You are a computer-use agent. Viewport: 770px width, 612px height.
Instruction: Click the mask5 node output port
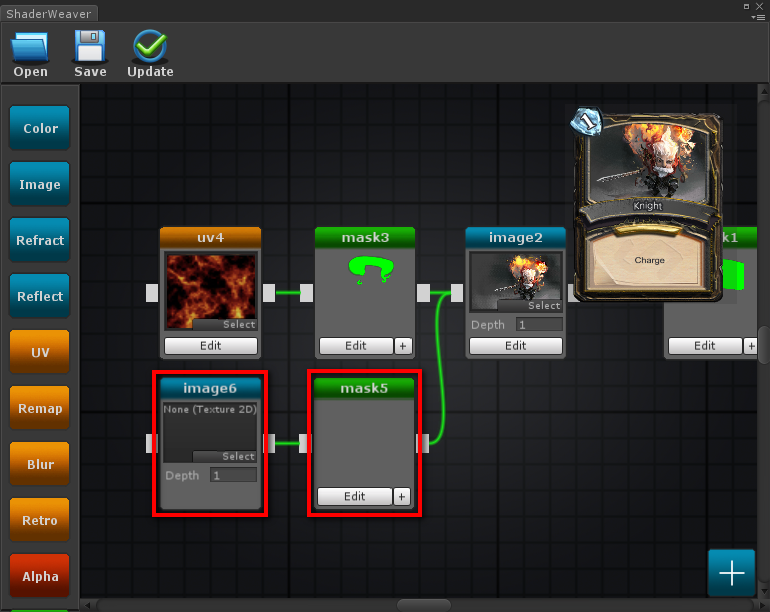tap(423, 444)
